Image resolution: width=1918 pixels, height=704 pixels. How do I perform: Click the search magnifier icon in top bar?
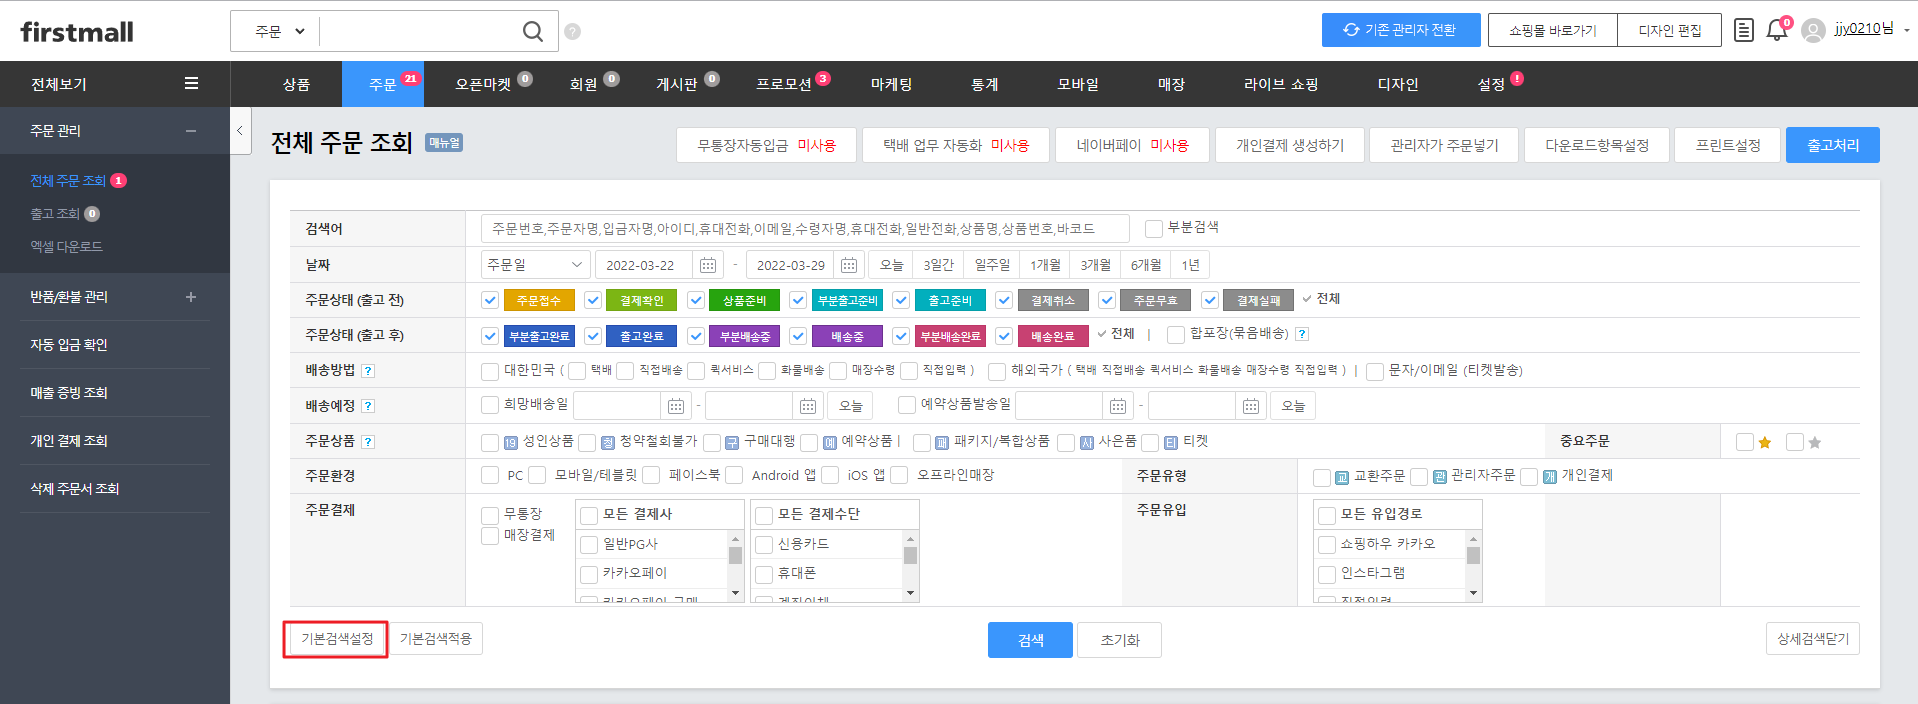533,32
